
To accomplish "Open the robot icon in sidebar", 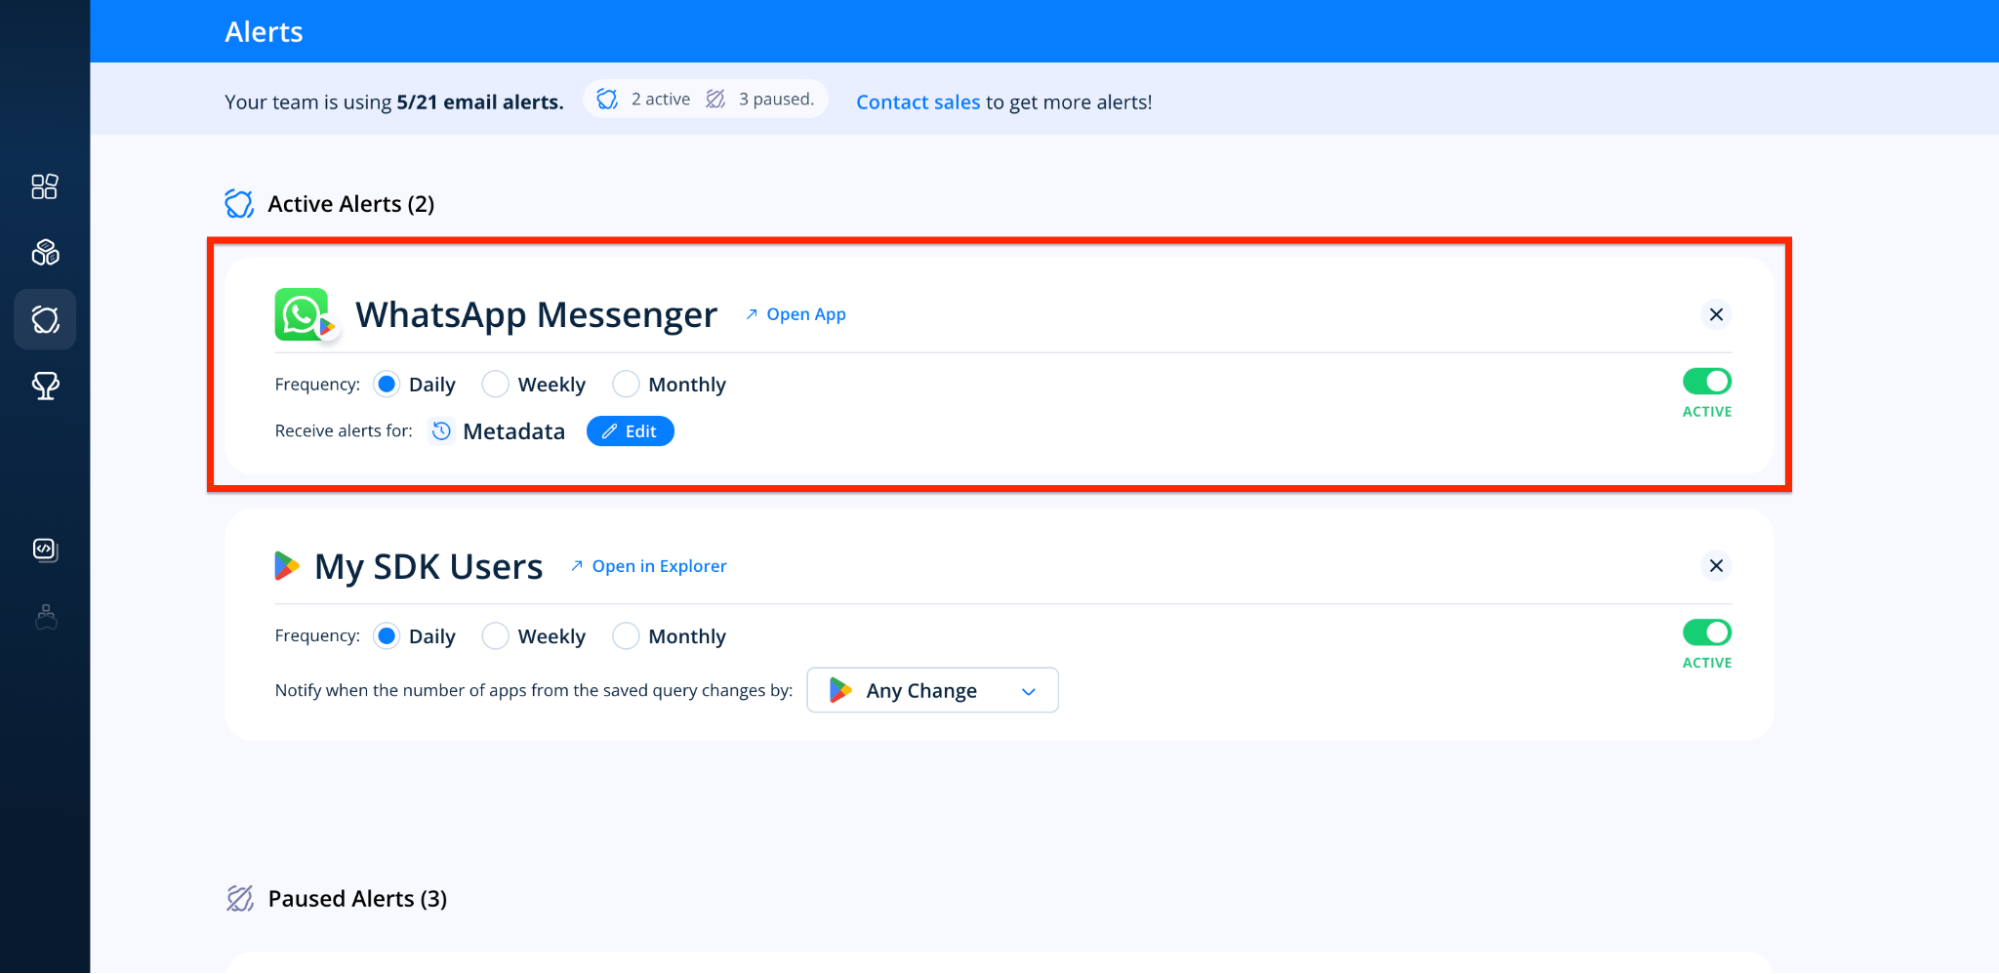I will pyautogui.click(x=46, y=617).
